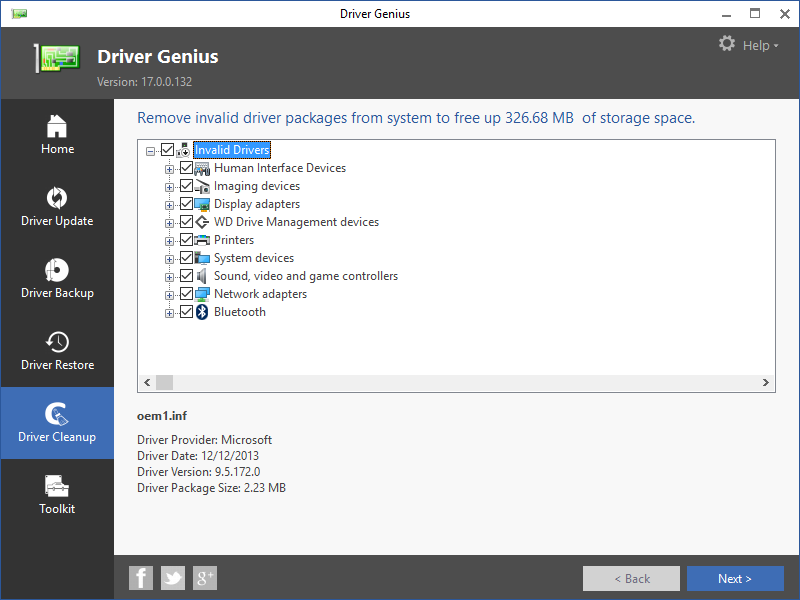Select the Driver Cleanup icon

point(57,414)
